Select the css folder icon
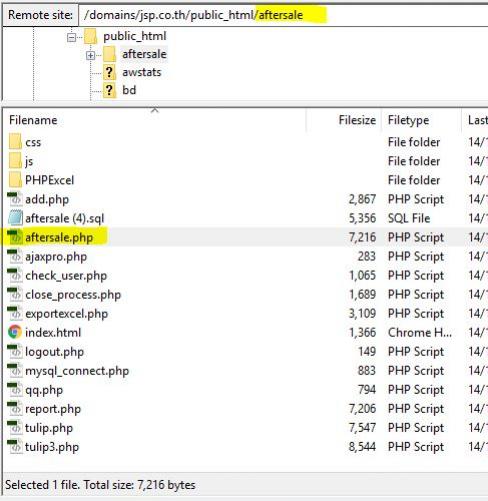This screenshot has width=488, height=501. (x=15, y=142)
